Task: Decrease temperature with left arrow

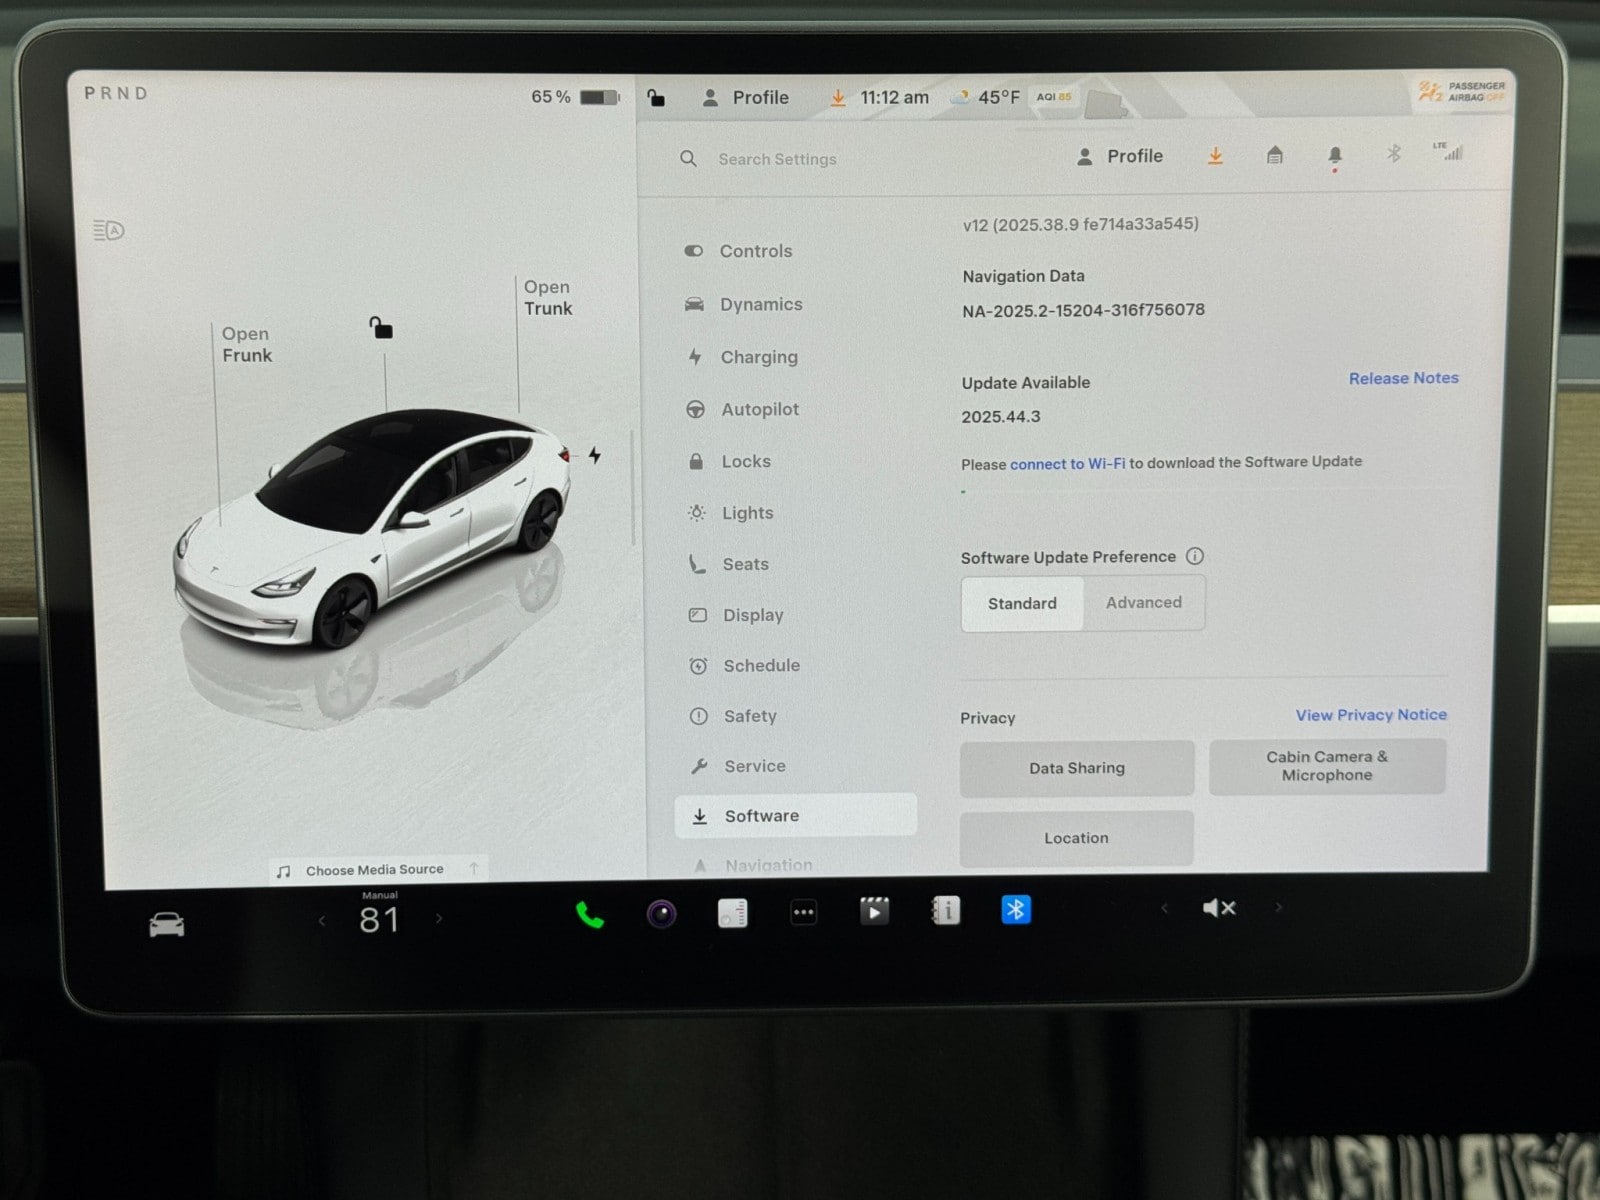Action: [322, 920]
